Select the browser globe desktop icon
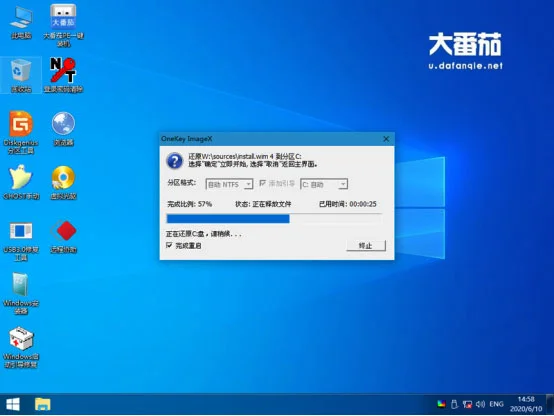 63,129
